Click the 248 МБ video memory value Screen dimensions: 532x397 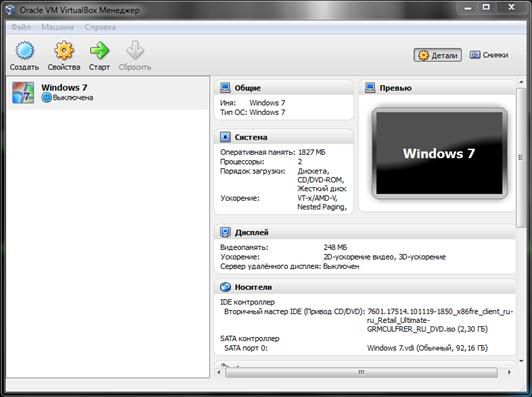point(335,247)
